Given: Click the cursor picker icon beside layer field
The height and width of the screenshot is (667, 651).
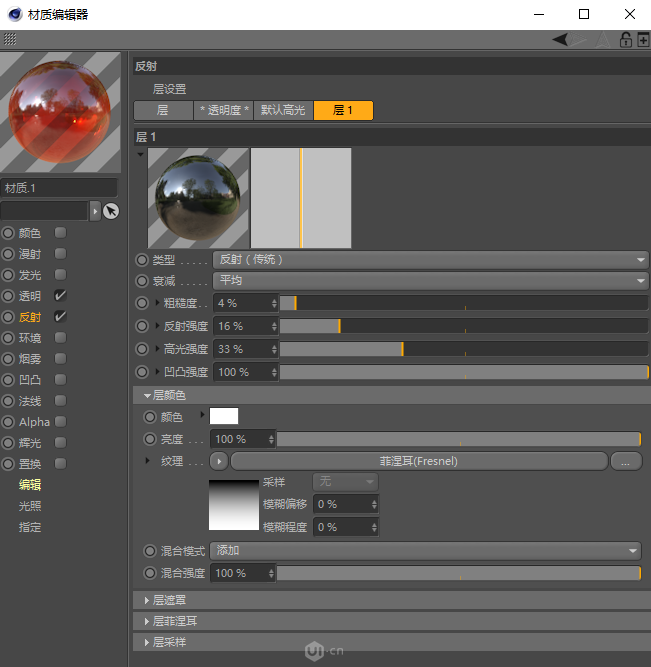Looking at the screenshot, I should click(111, 211).
